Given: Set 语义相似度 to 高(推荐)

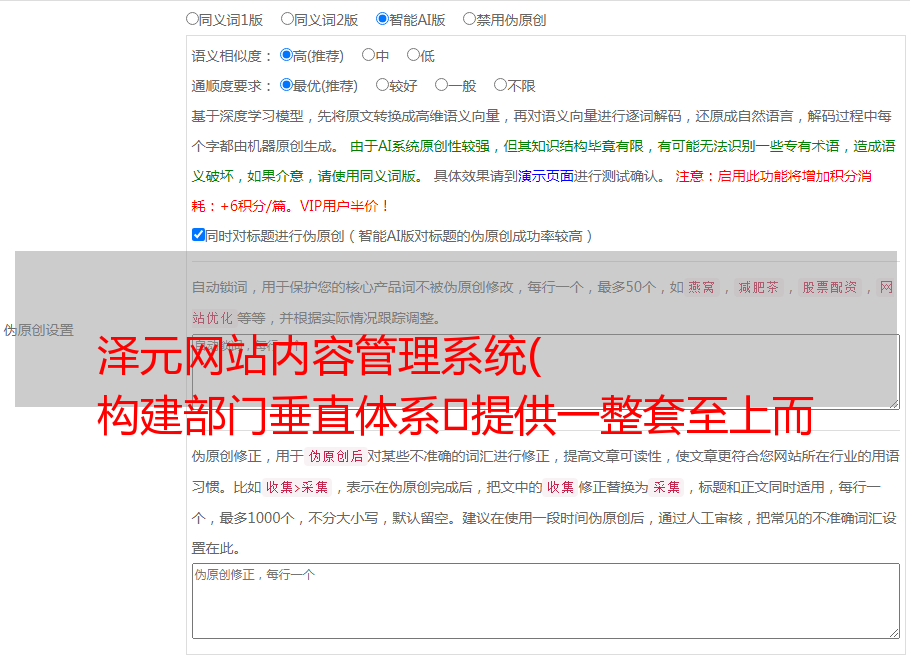Looking at the screenshot, I should [x=286, y=55].
